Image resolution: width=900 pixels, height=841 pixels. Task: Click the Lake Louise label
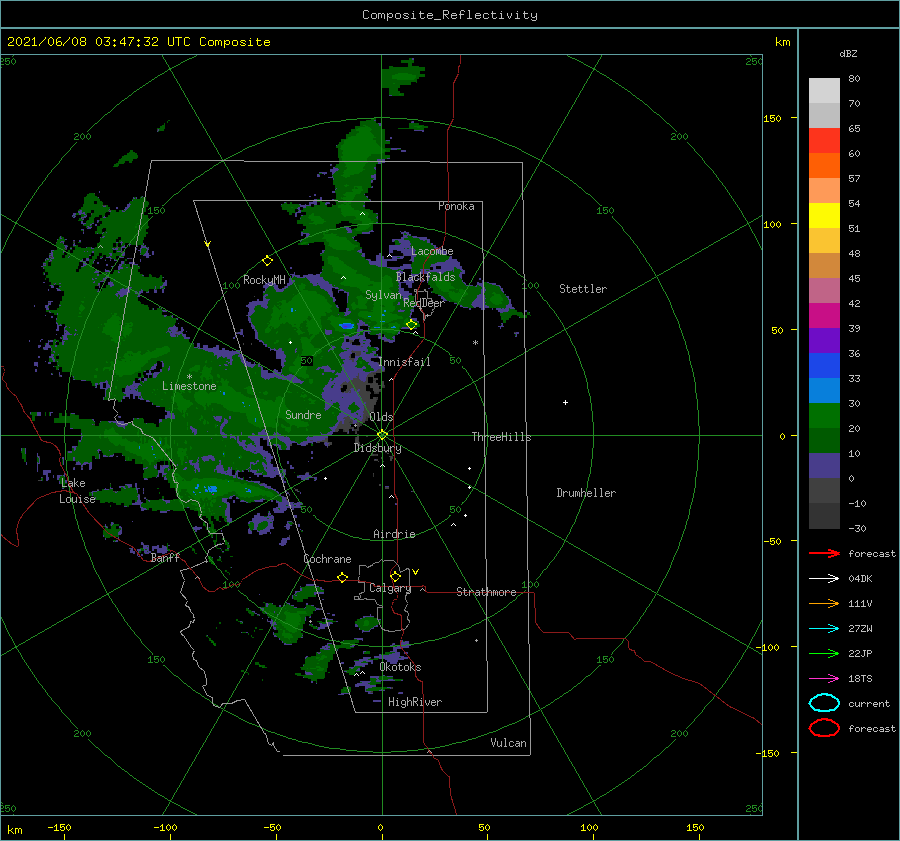77,491
